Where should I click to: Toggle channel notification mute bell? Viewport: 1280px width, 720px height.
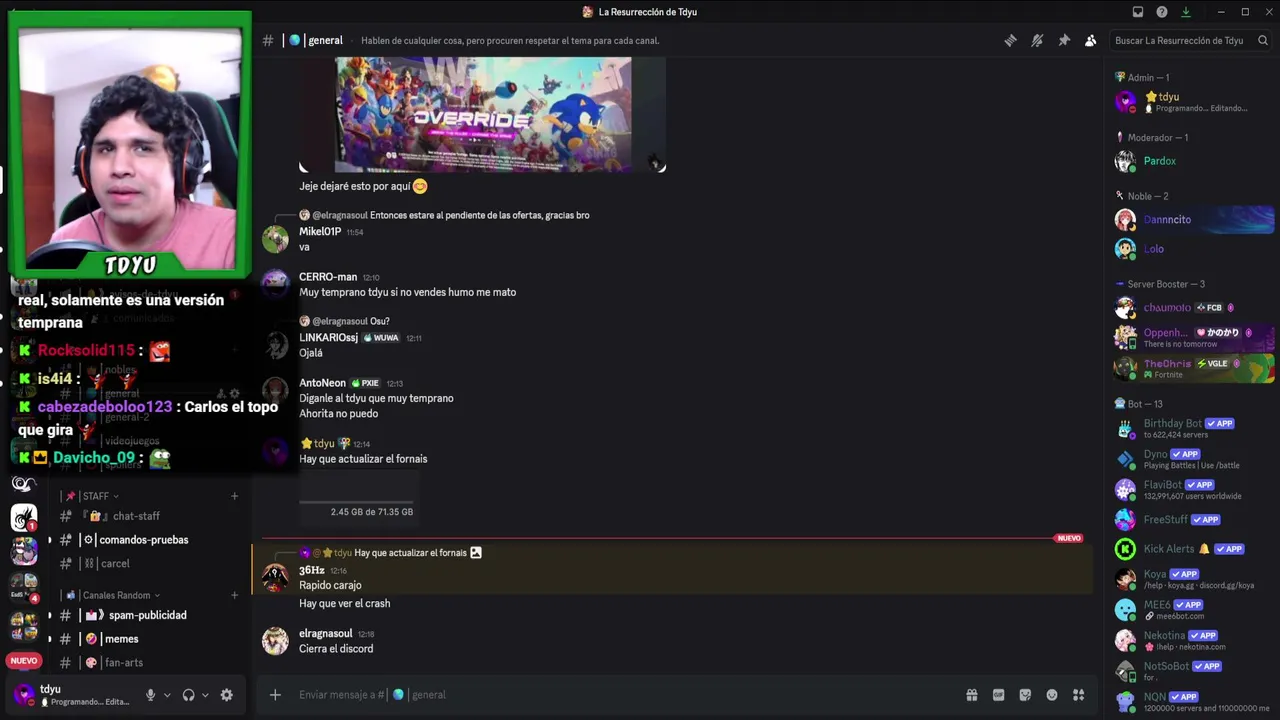pyautogui.click(x=1037, y=40)
